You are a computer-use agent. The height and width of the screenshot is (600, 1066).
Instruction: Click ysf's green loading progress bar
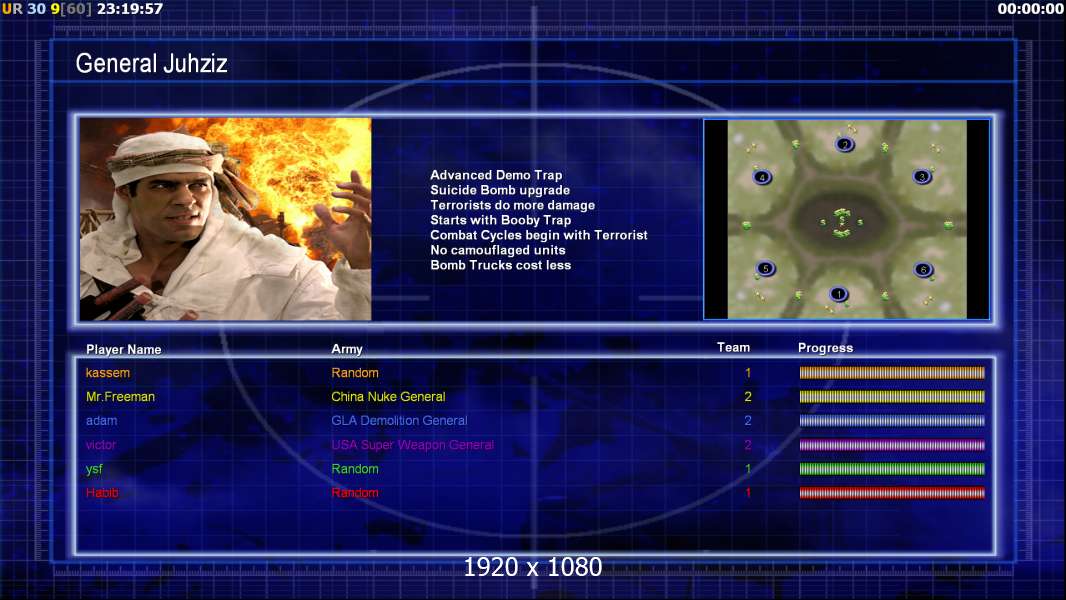click(x=892, y=469)
